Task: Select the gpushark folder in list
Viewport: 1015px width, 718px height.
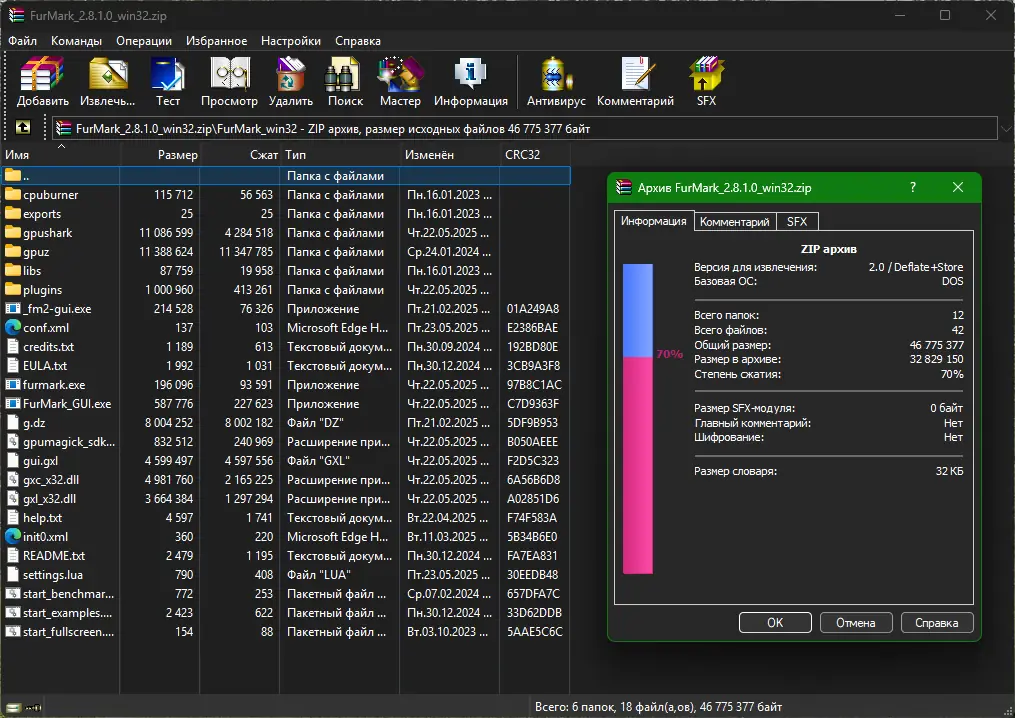Action: click(47, 233)
